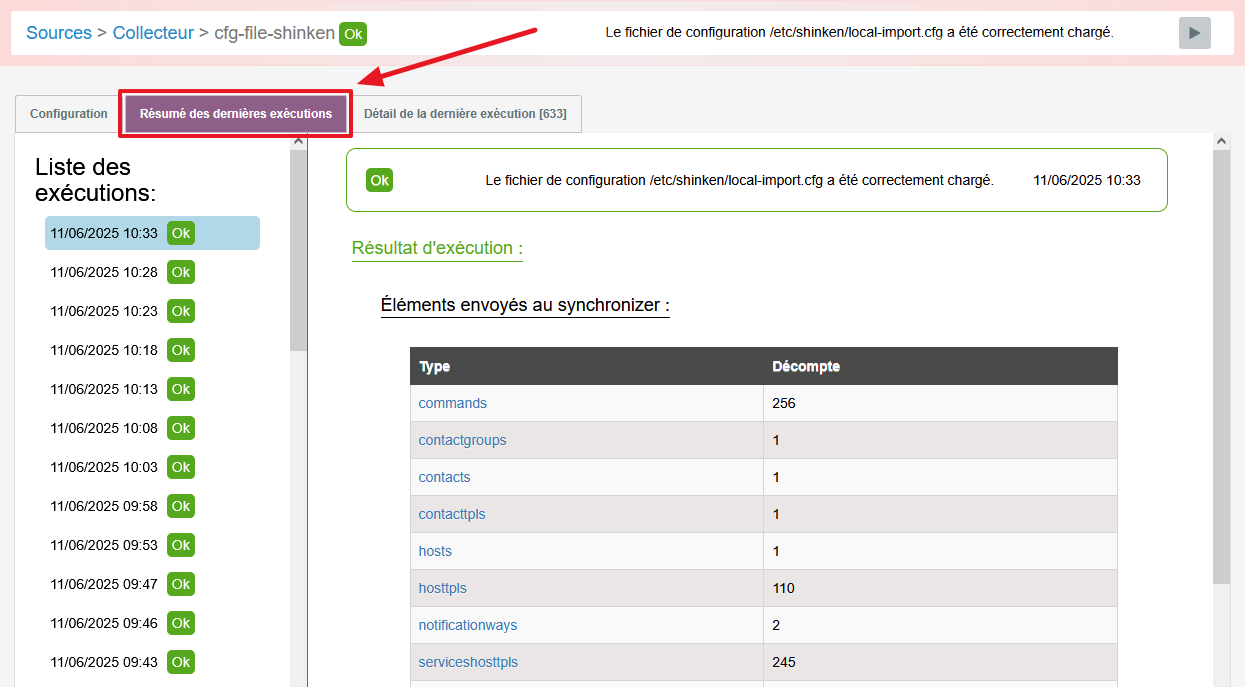This screenshot has height=687, width=1245.
Task: Click the Ok badge for execution 09:58
Action: coord(180,506)
